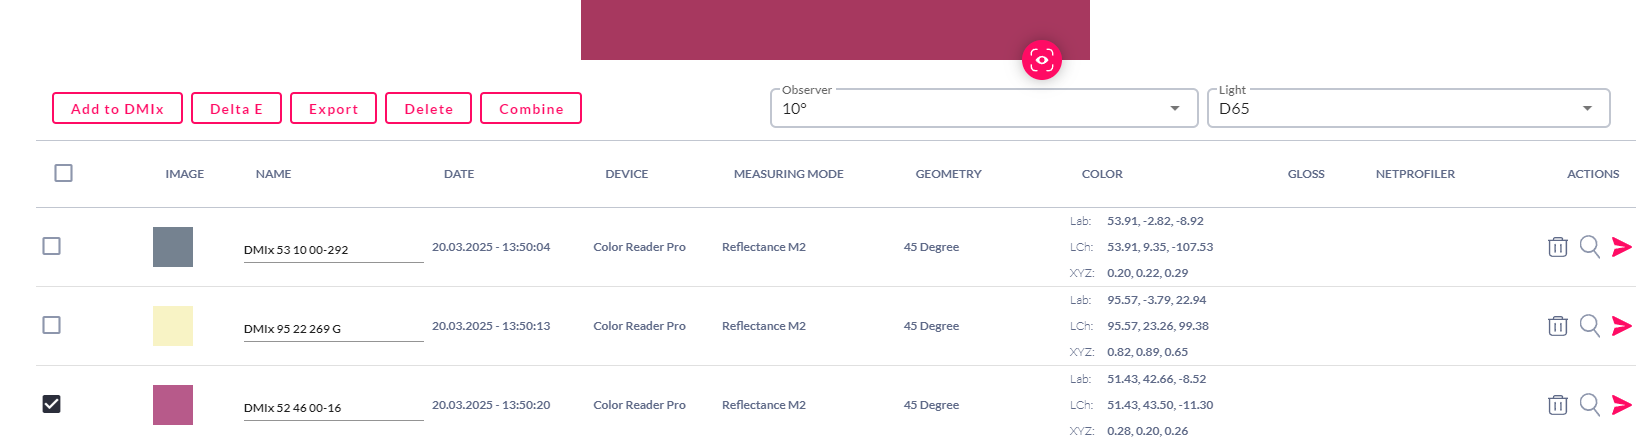Edit the name field DMIx 53 10 00-292
The width and height of the screenshot is (1648, 444).
point(333,250)
